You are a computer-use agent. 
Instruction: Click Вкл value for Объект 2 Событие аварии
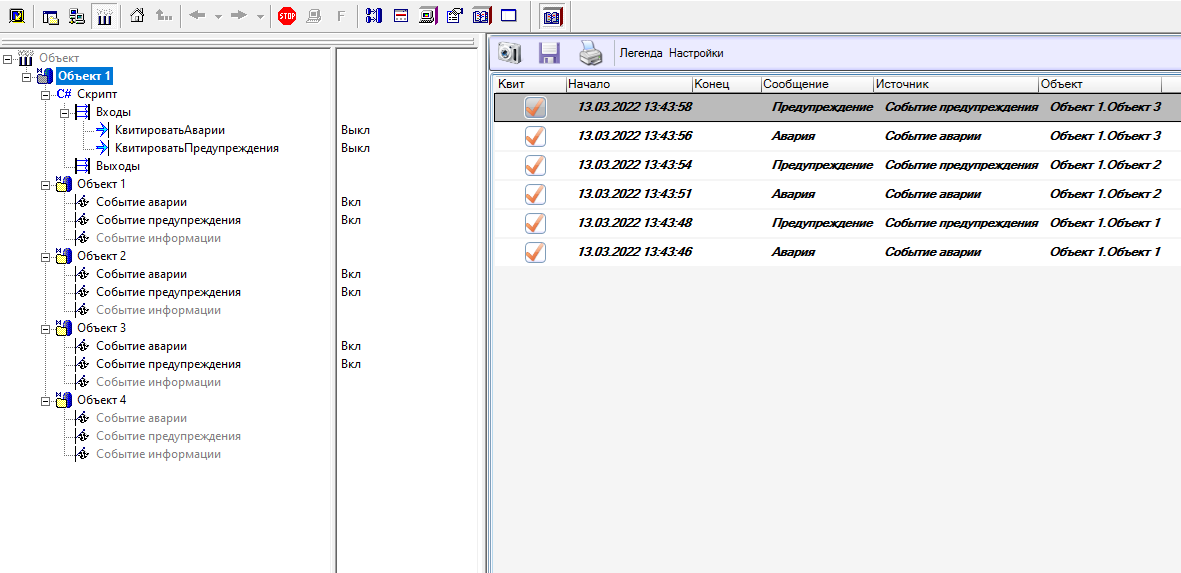tap(351, 274)
